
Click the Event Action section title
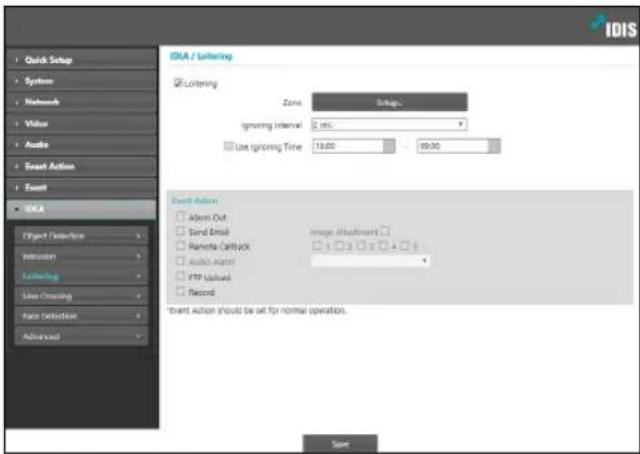[195, 200]
